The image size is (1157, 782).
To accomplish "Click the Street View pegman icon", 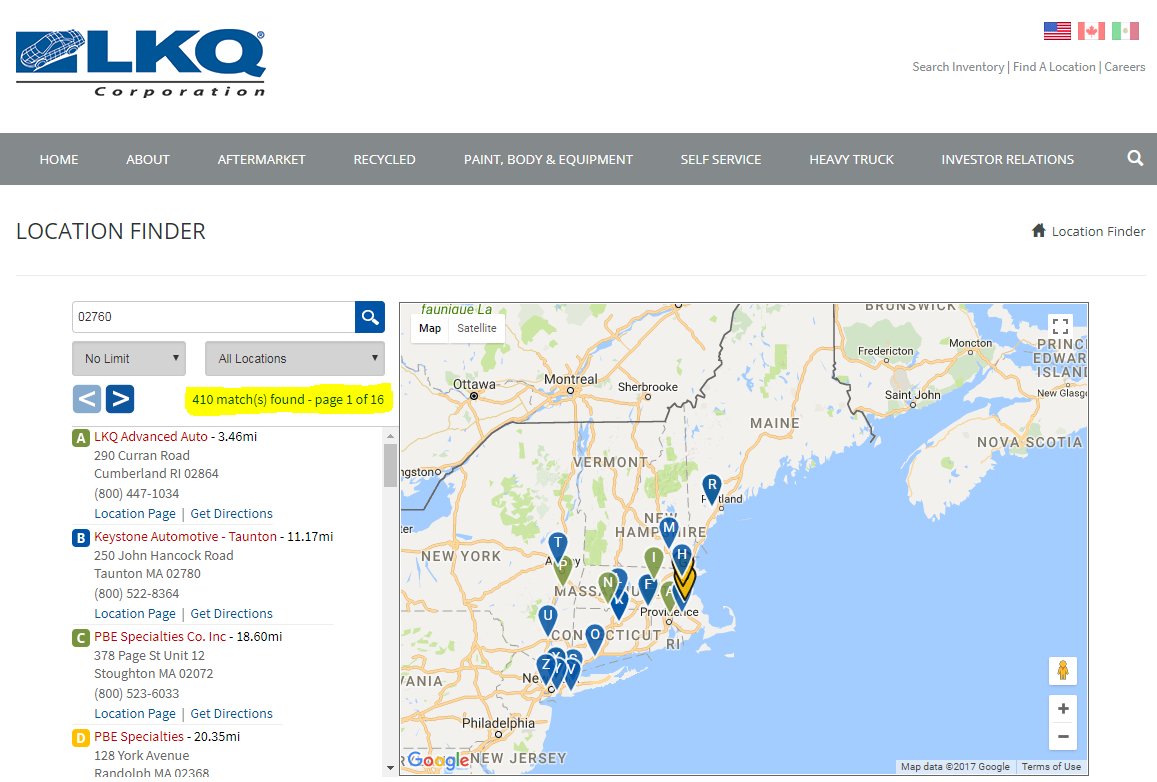I will (x=1063, y=671).
